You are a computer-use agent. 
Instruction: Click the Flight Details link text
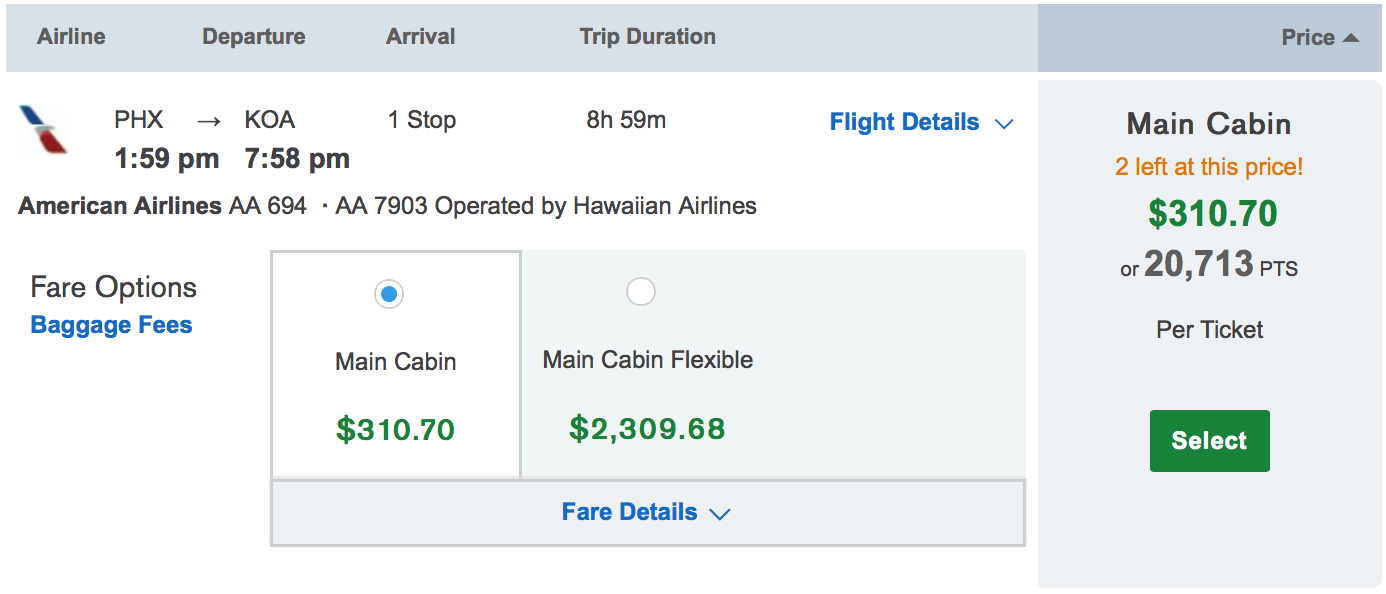point(904,122)
